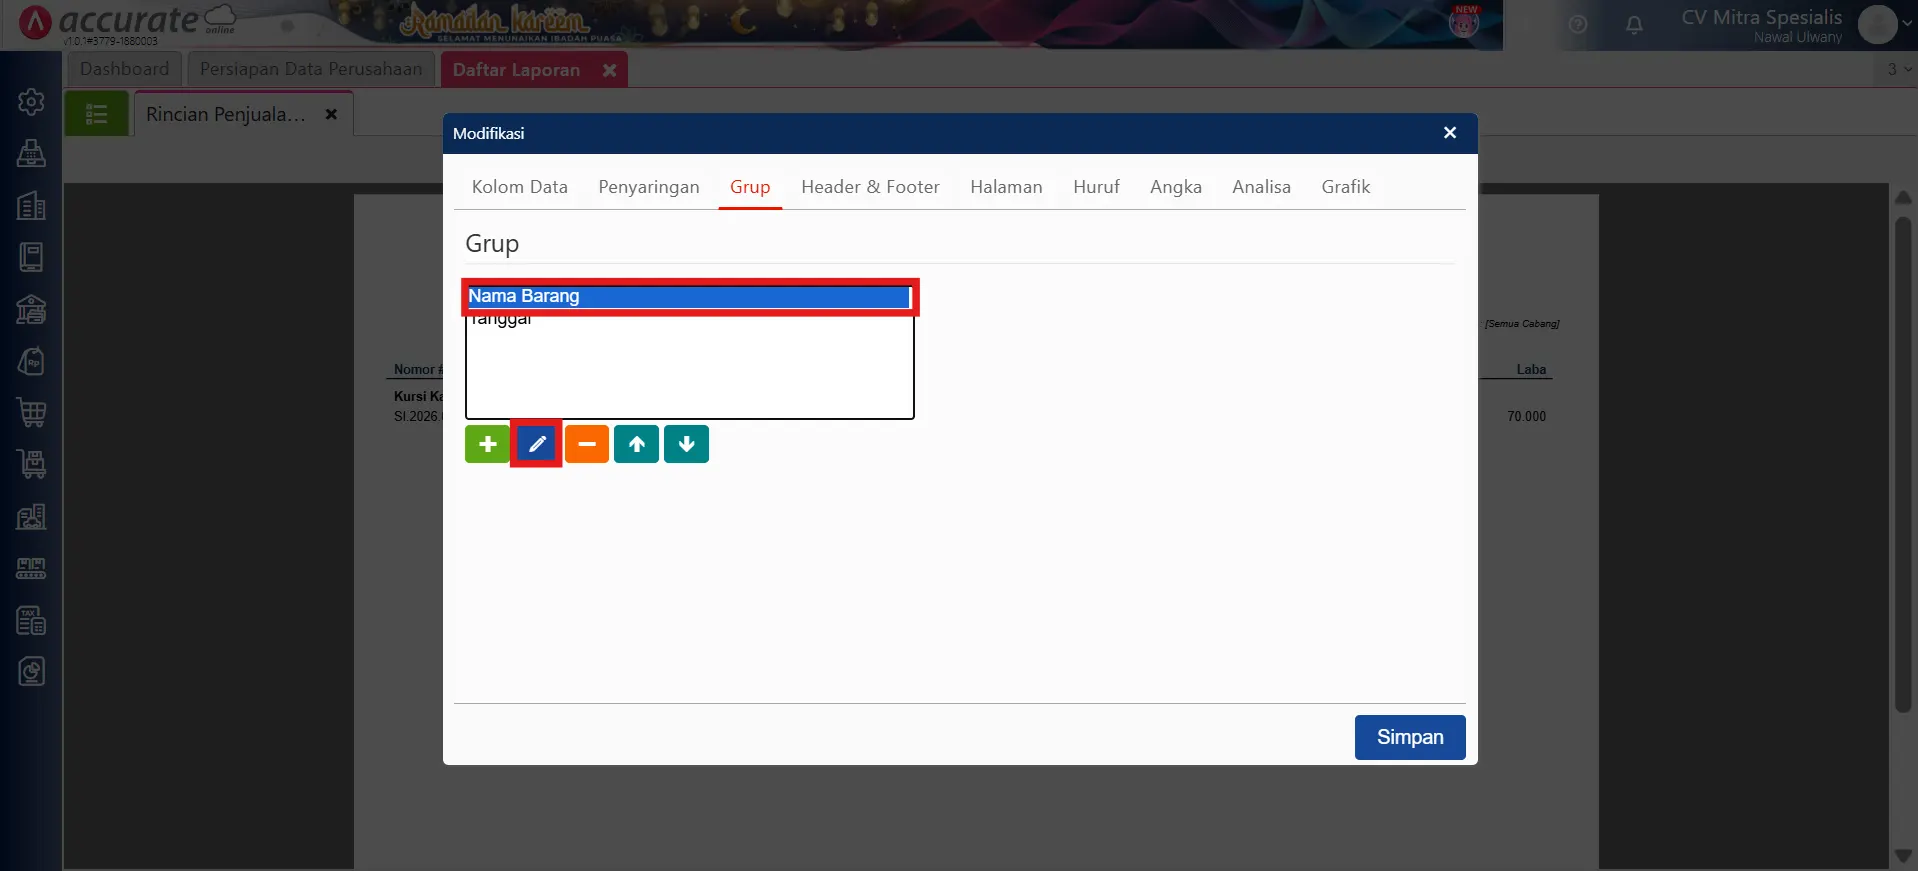Image resolution: width=1918 pixels, height=871 pixels.
Task: Remove group with the orange minus button
Action: pos(587,444)
